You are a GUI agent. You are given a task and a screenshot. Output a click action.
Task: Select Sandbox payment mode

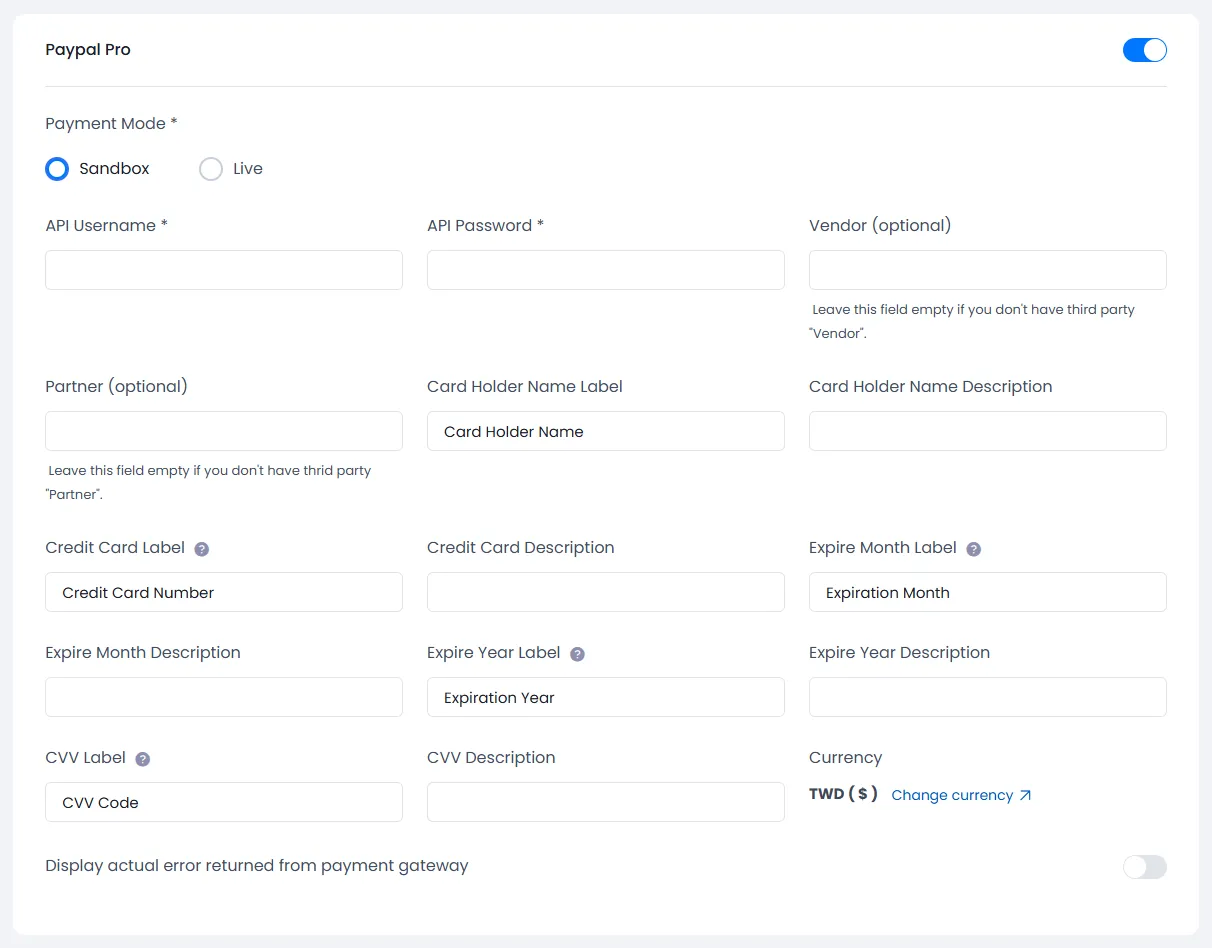coord(57,169)
